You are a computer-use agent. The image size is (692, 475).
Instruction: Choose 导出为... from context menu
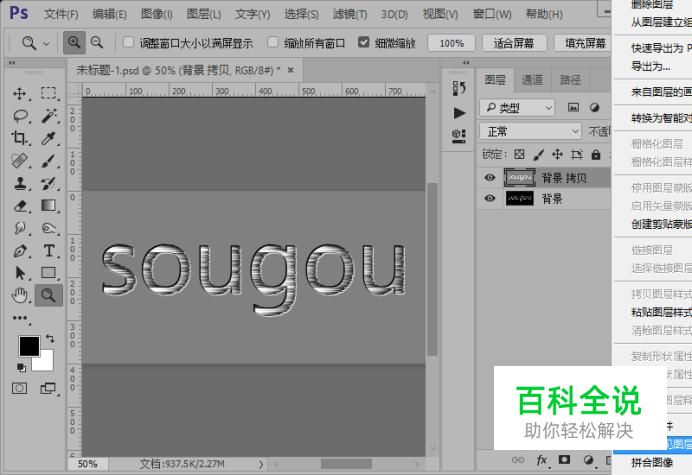pyautogui.click(x=651, y=67)
